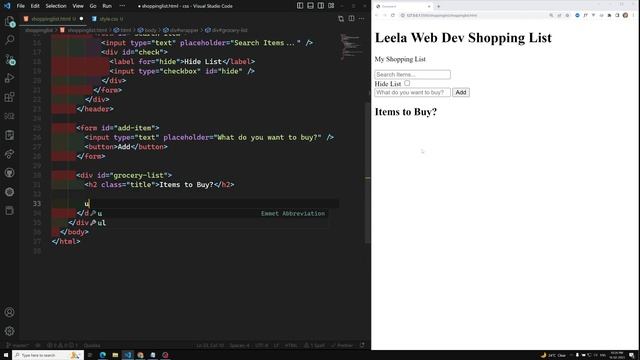This screenshot has width=640, height=360.
Task: Open Source Control view in activity bar
Action: pyautogui.click(x=9, y=59)
